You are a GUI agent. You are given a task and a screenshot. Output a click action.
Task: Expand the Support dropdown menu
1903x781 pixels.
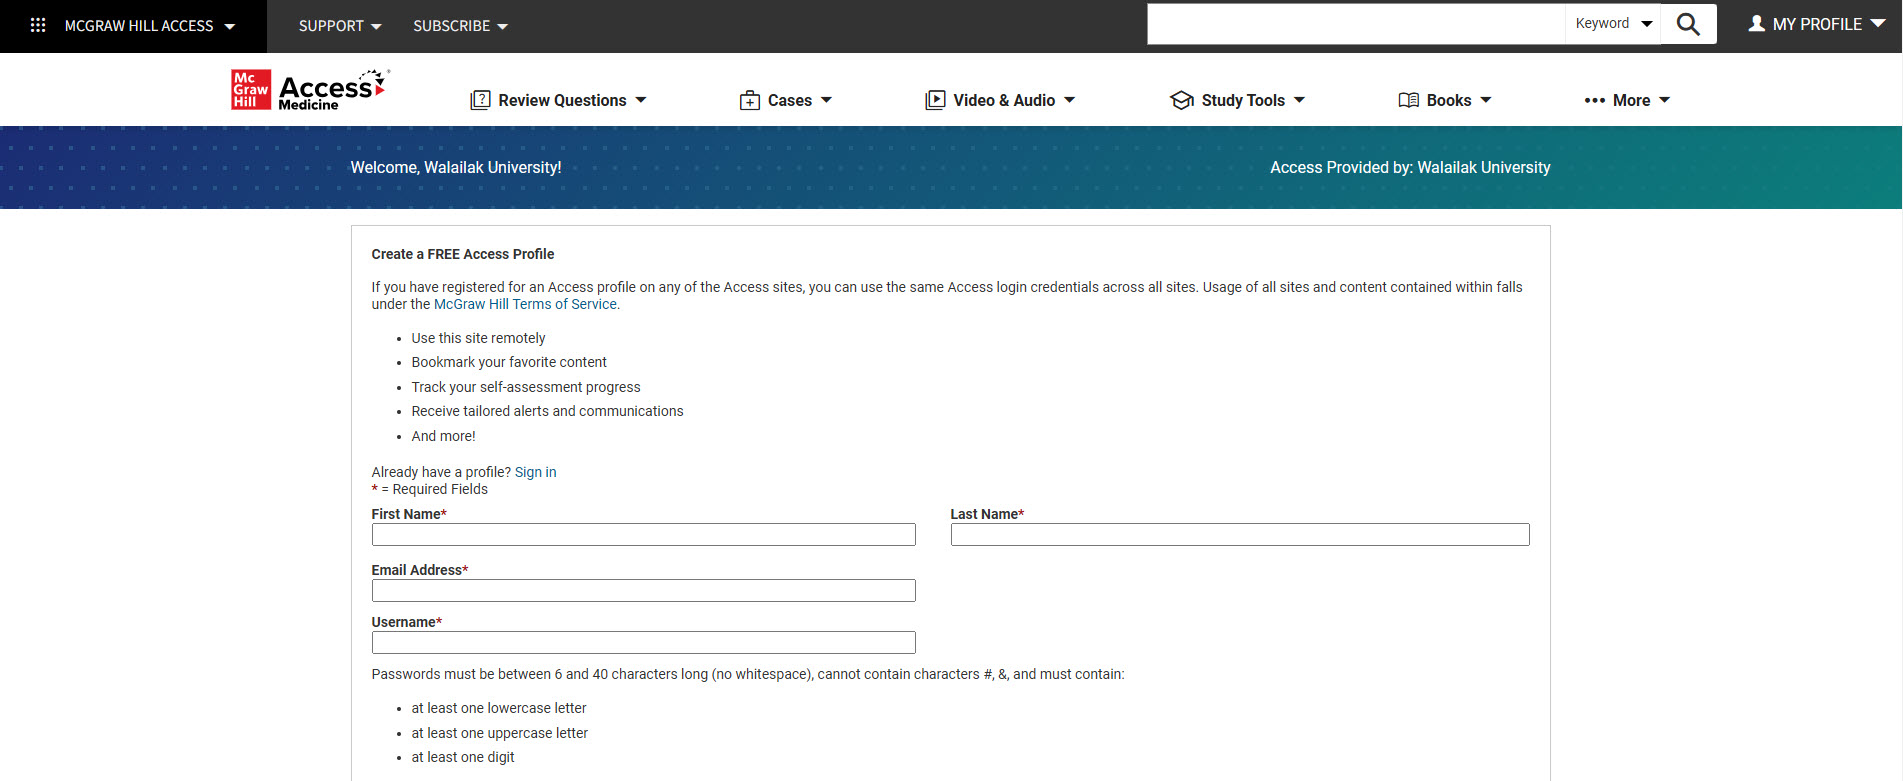(340, 26)
